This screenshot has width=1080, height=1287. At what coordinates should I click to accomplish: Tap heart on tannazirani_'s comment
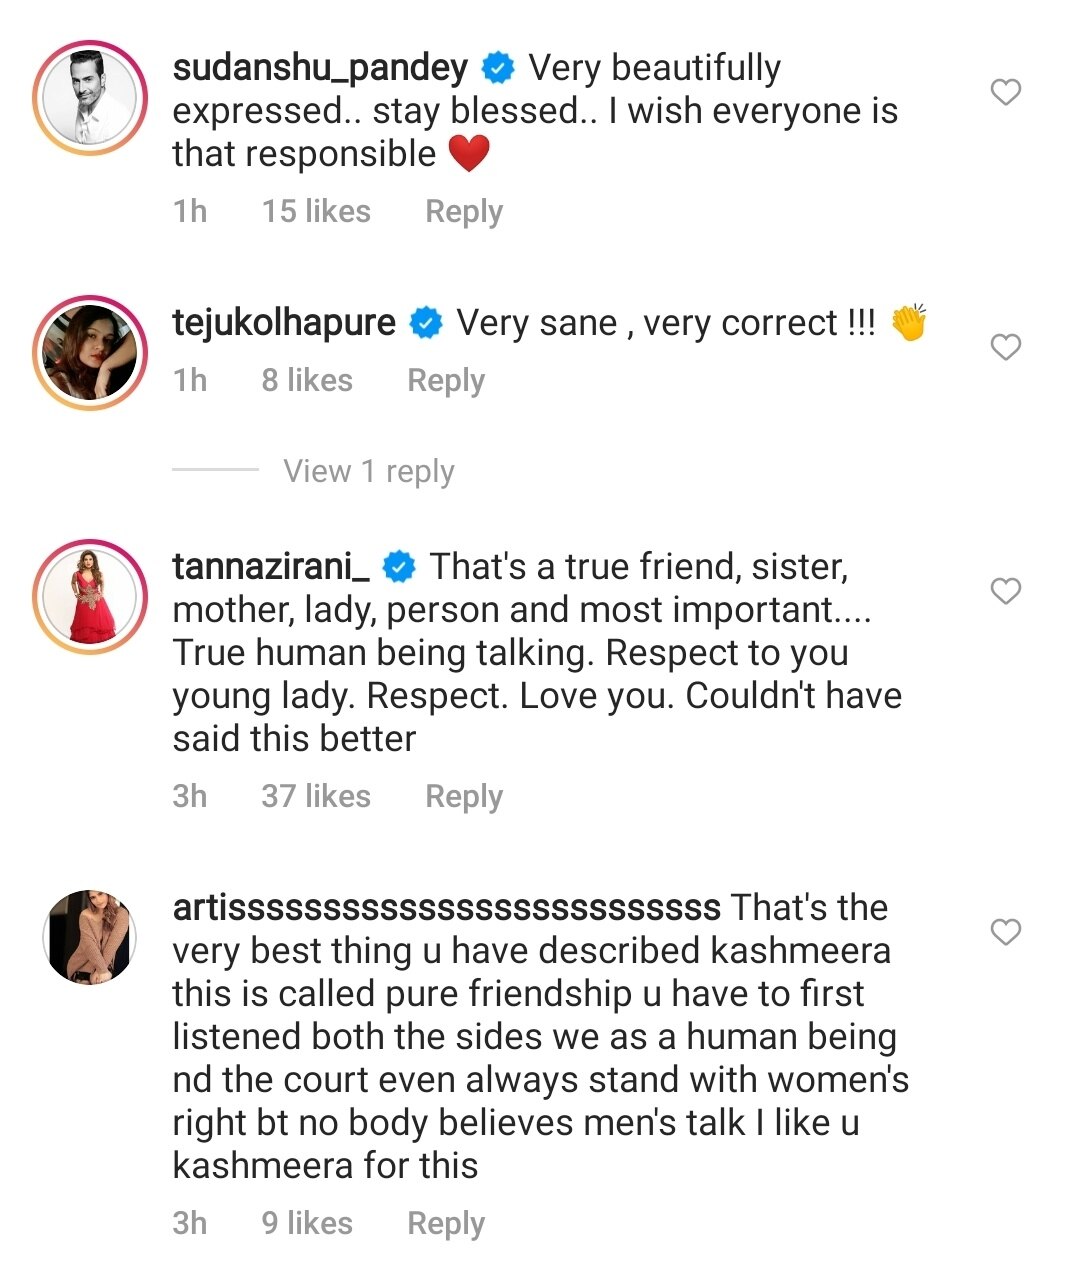[x=1005, y=591]
